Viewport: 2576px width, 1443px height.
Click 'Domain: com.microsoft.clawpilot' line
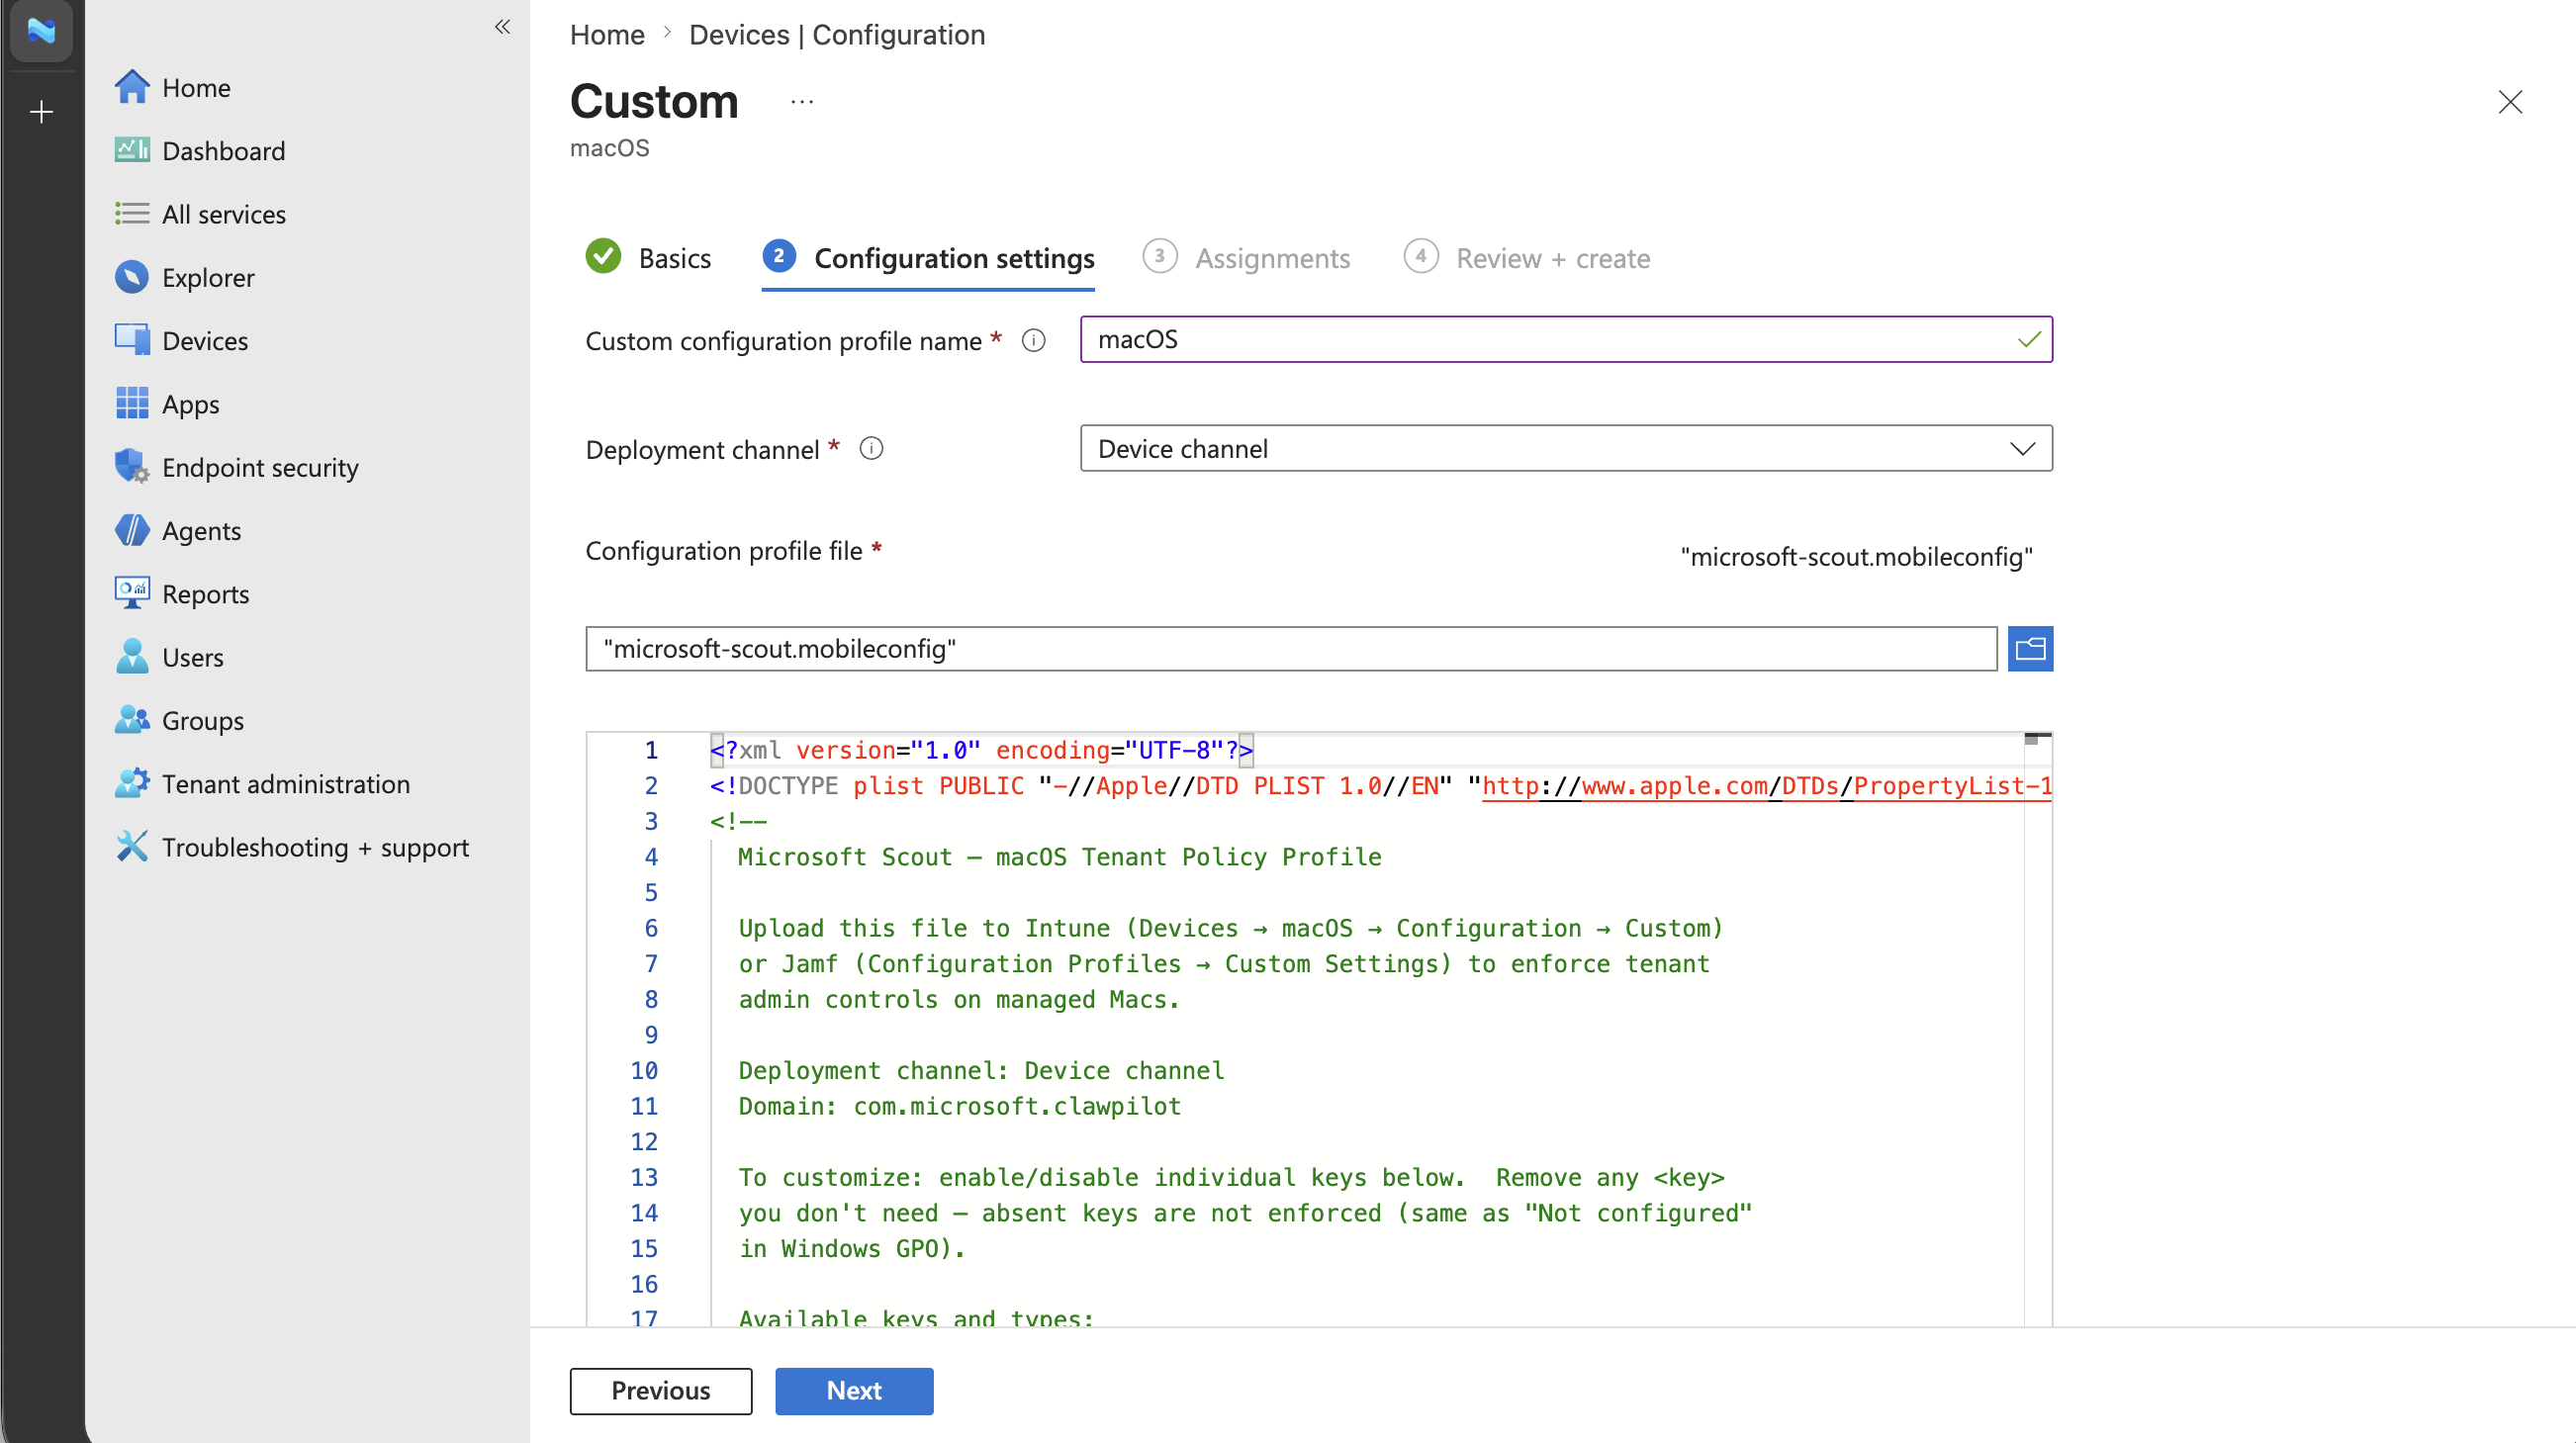(x=960, y=1106)
